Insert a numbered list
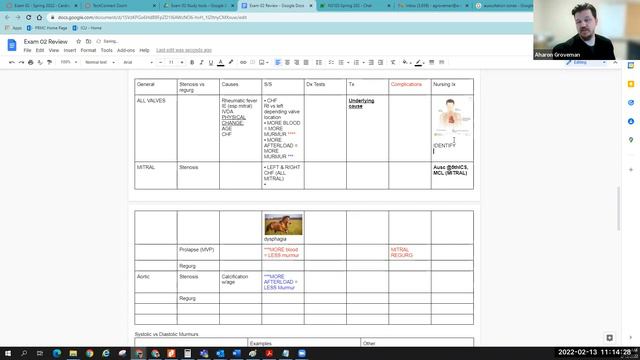 356,62
